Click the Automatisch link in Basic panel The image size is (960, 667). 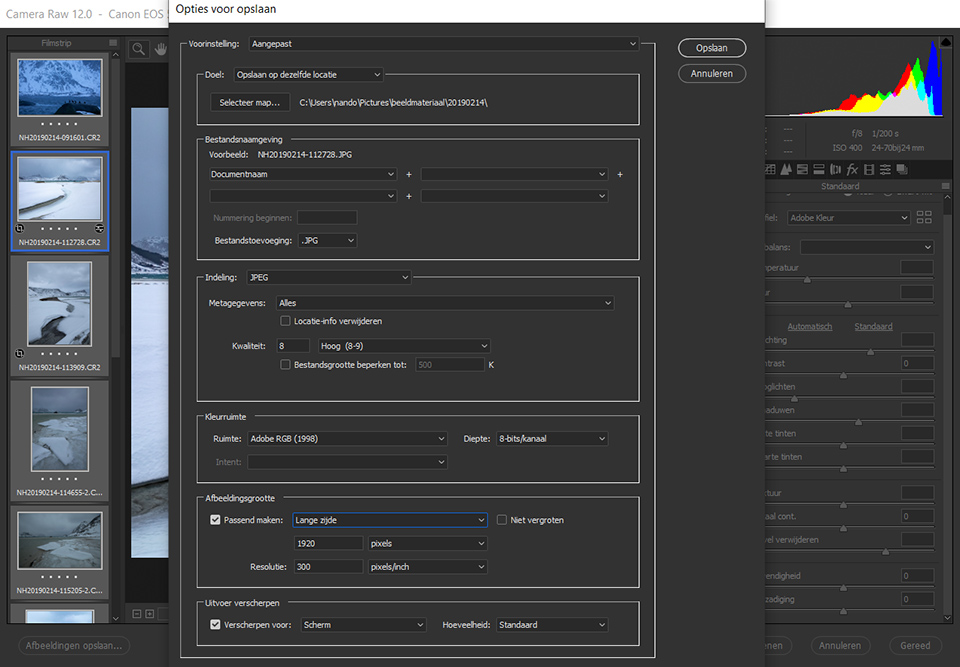pyautogui.click(x=809, y=326)
